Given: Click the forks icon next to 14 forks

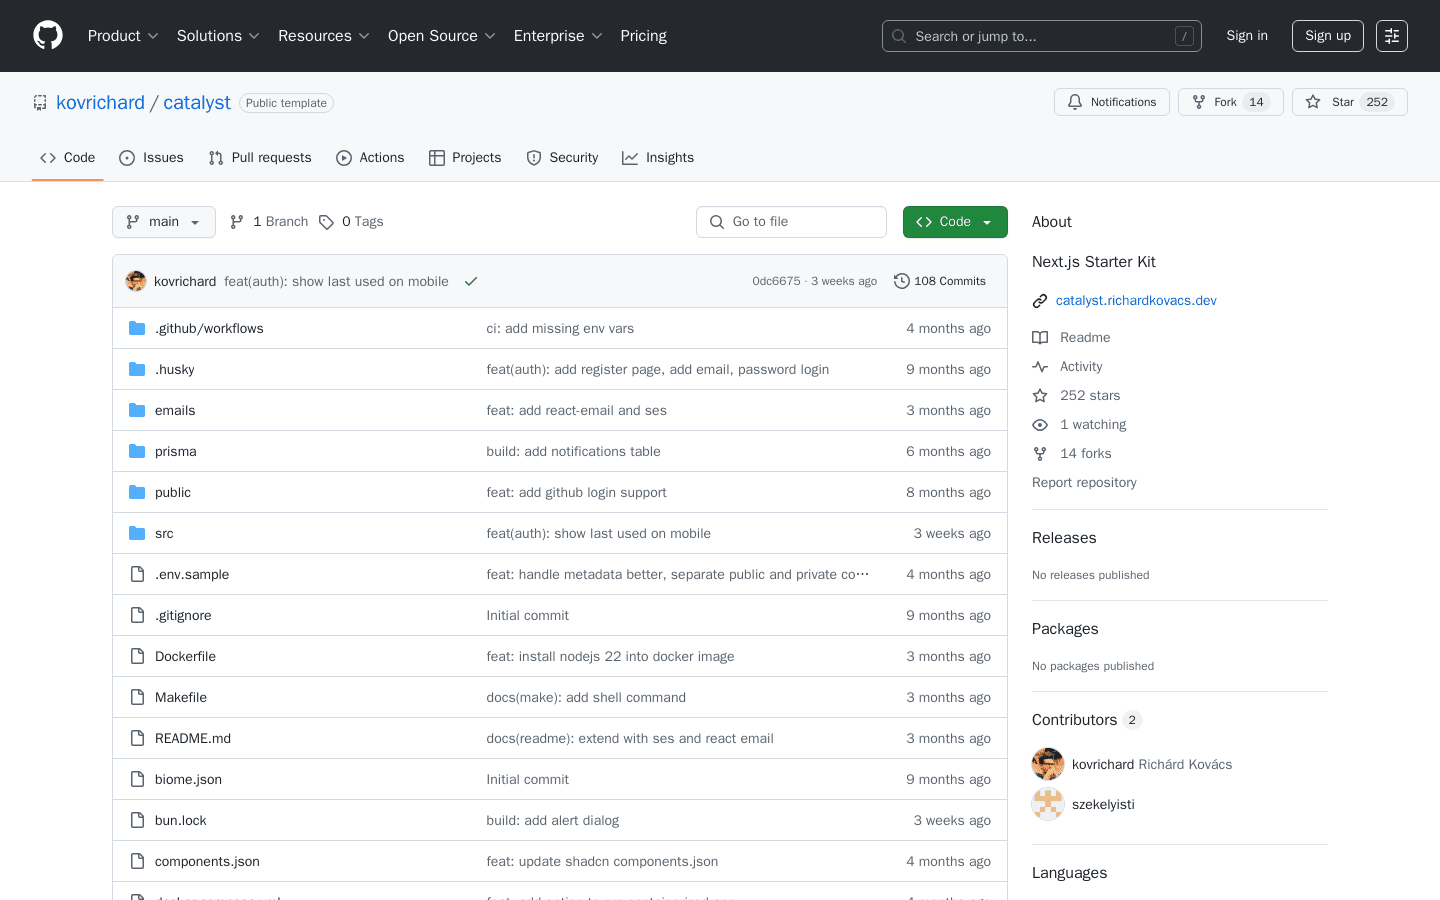Looking at the screenshot, I should (1040, 454).
